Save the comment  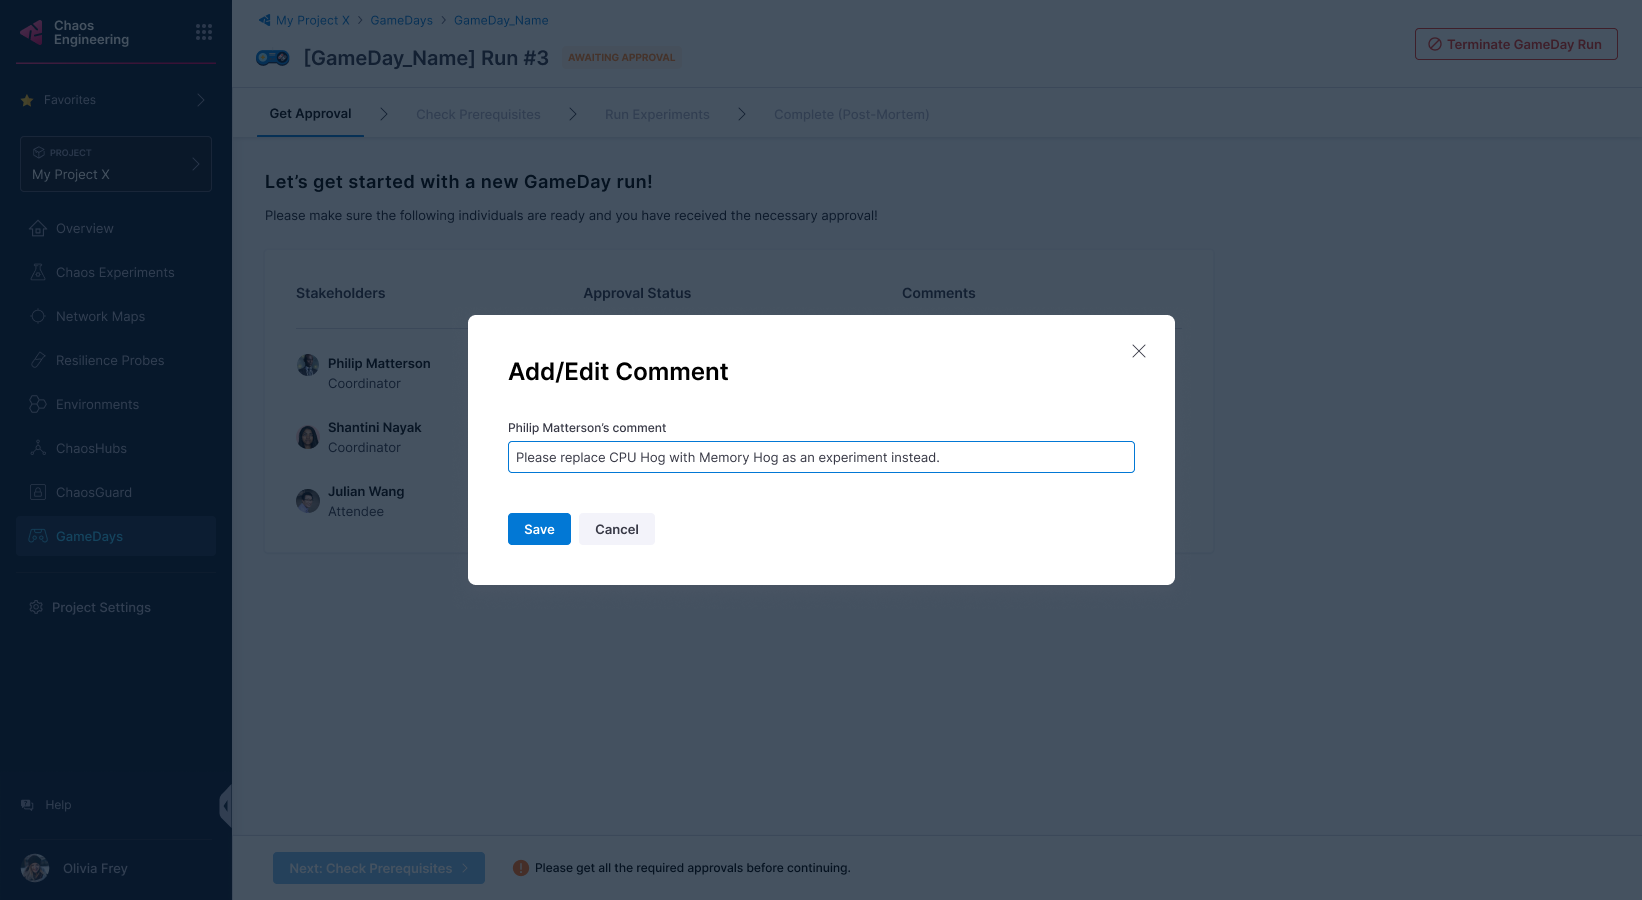[x=539, y=529]
